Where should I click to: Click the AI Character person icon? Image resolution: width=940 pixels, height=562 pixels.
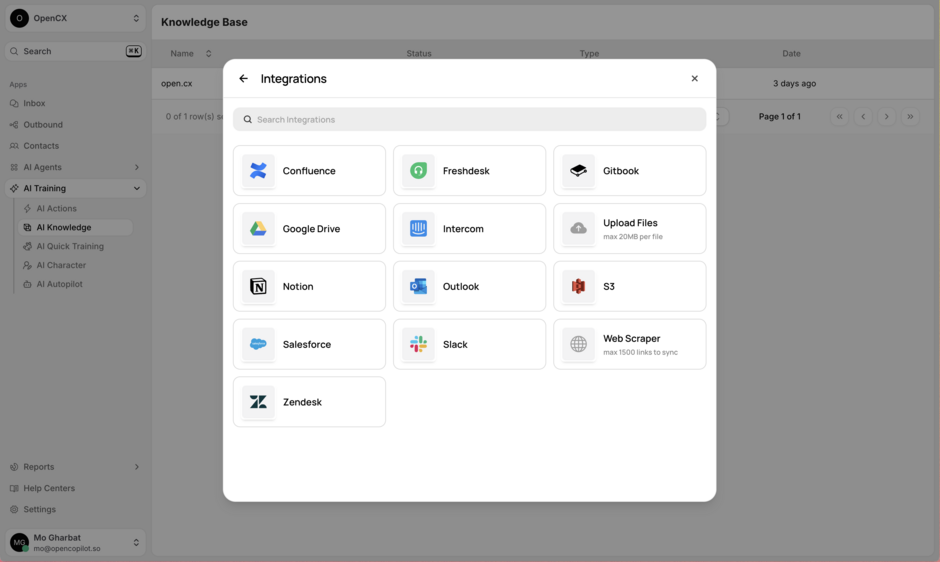[27, 265]
